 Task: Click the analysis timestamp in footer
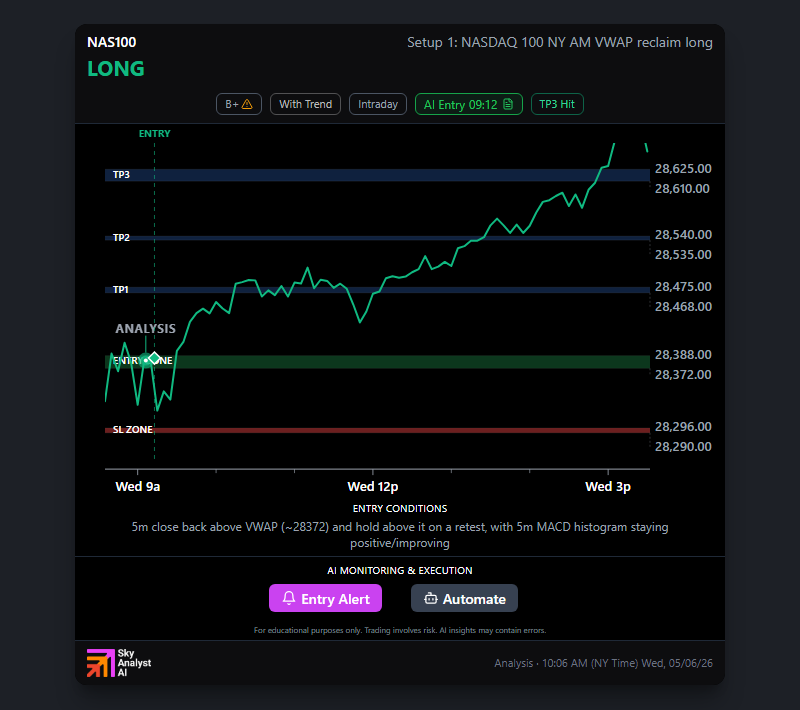604,663
